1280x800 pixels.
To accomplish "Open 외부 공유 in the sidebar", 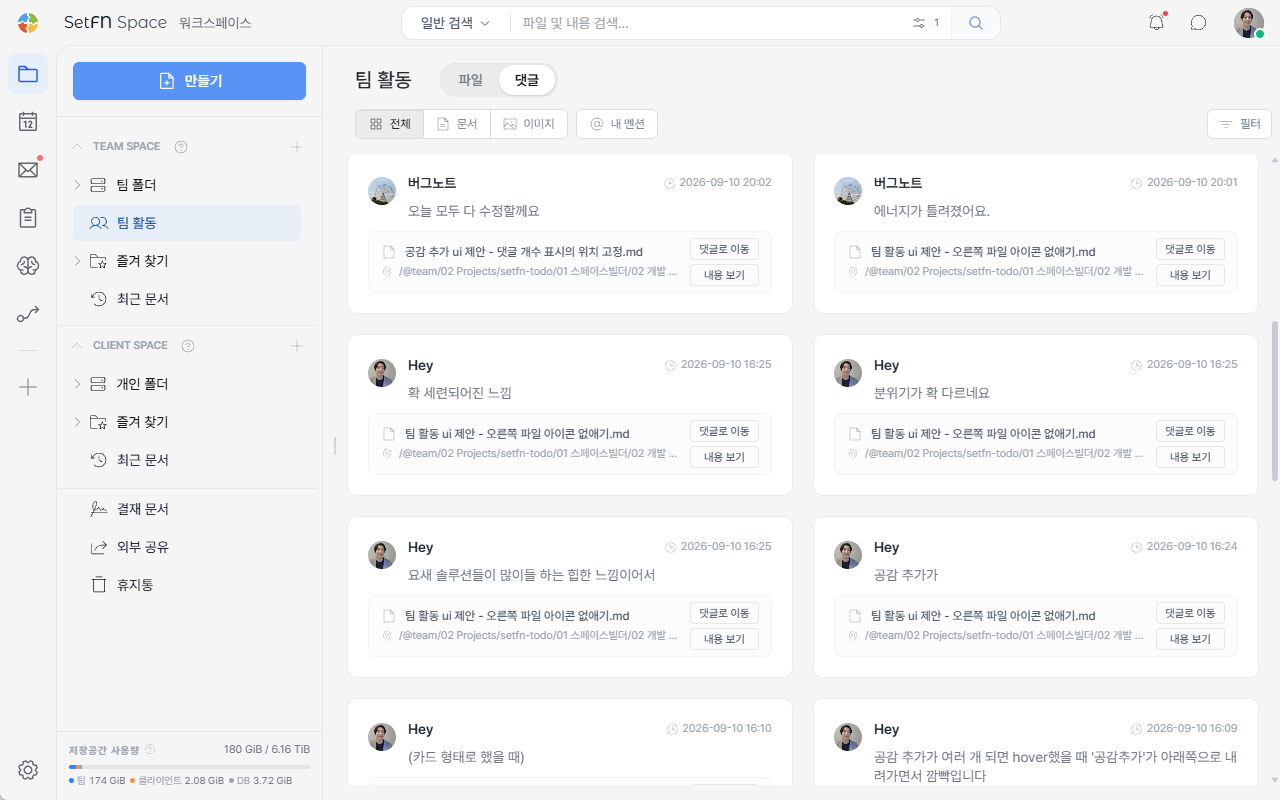I will click(187, 547).
